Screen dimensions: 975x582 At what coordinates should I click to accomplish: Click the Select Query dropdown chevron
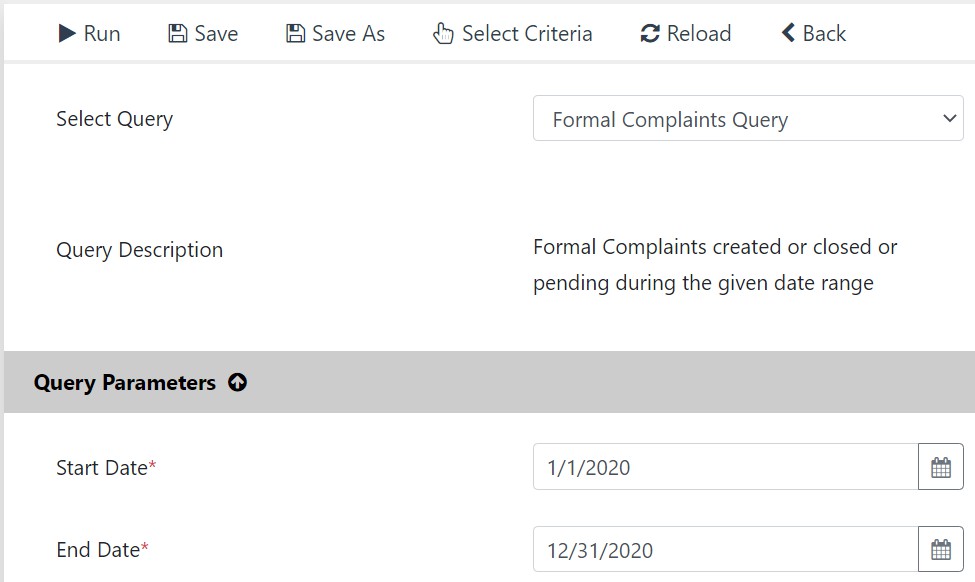949,118
